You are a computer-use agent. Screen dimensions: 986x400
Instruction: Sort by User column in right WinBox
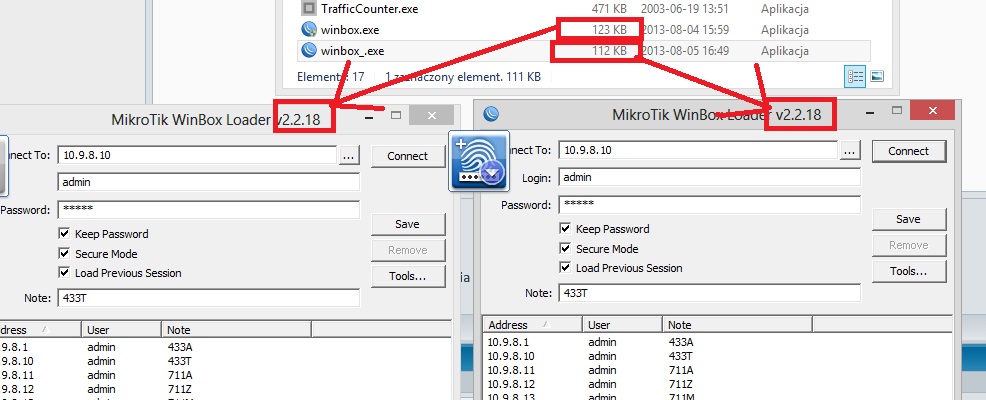[623, 325]
